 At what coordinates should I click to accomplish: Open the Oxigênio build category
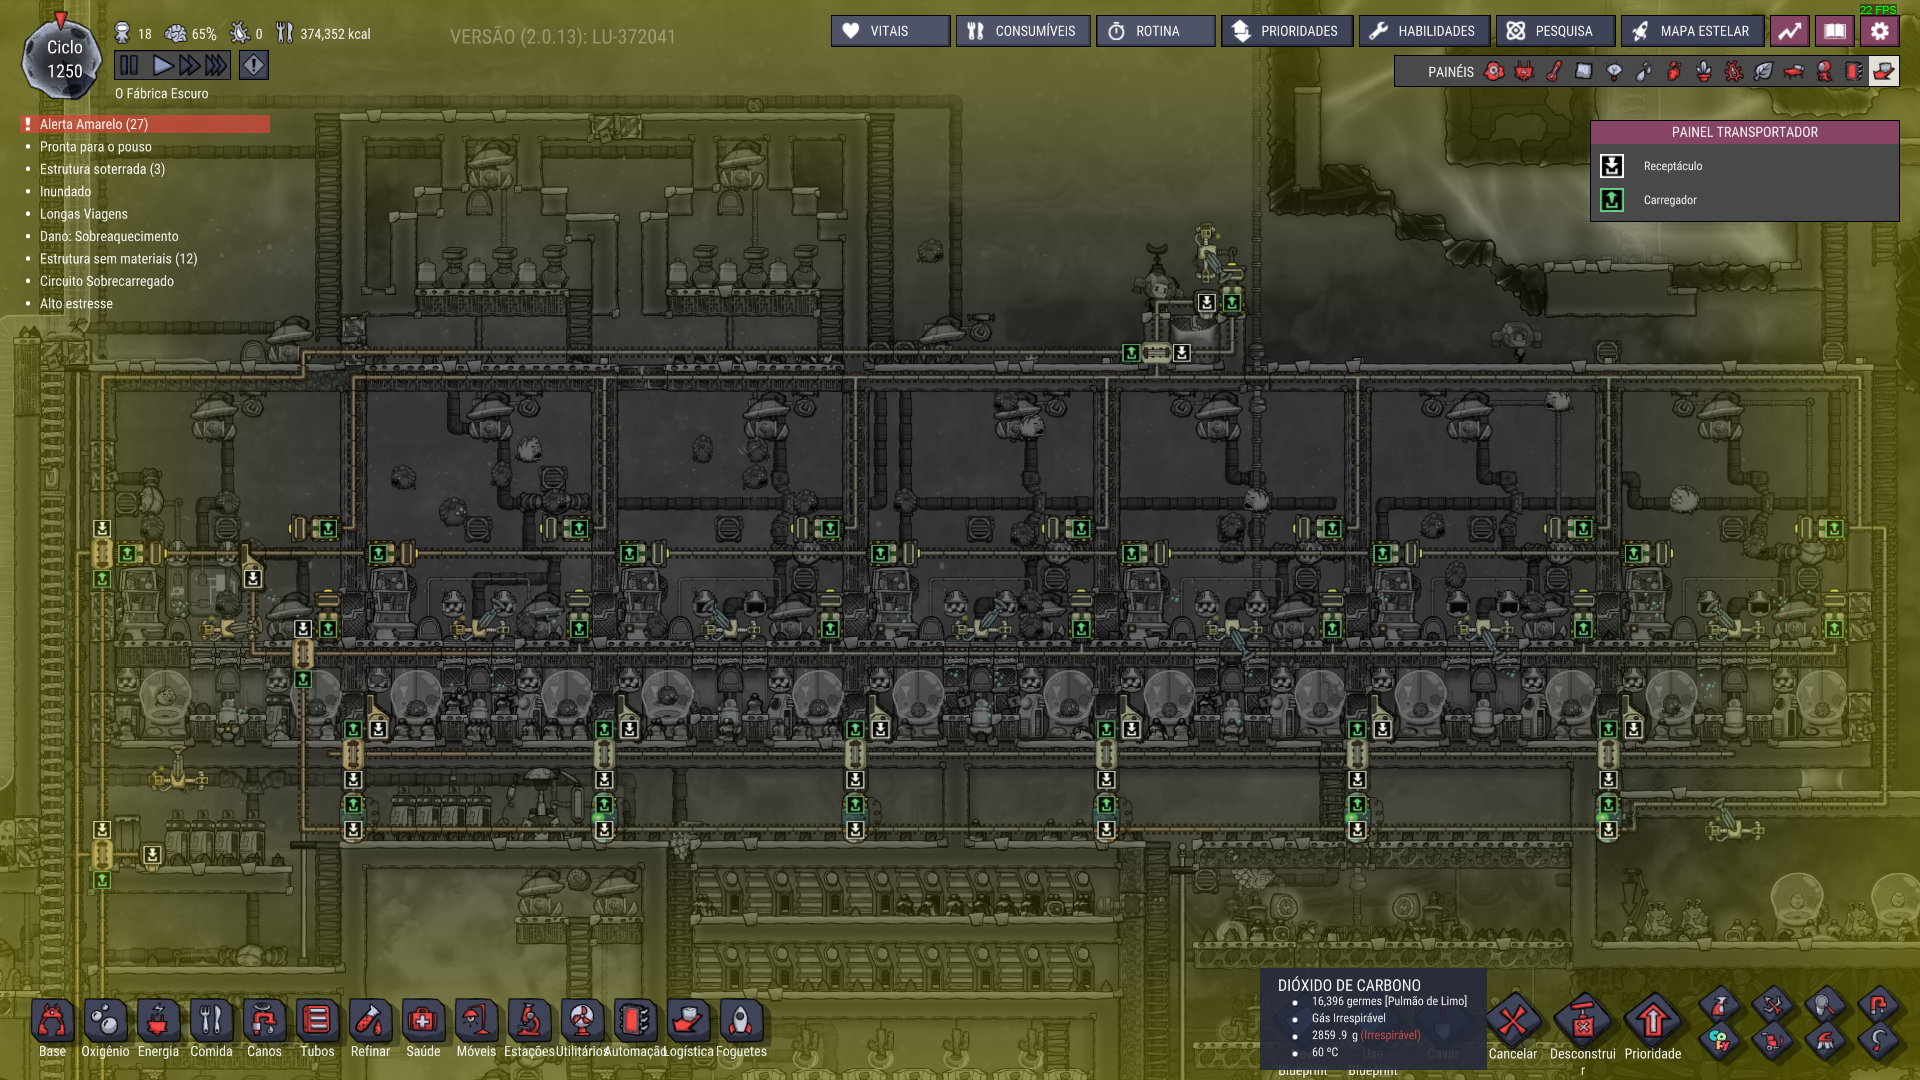tap(105, 1022)
